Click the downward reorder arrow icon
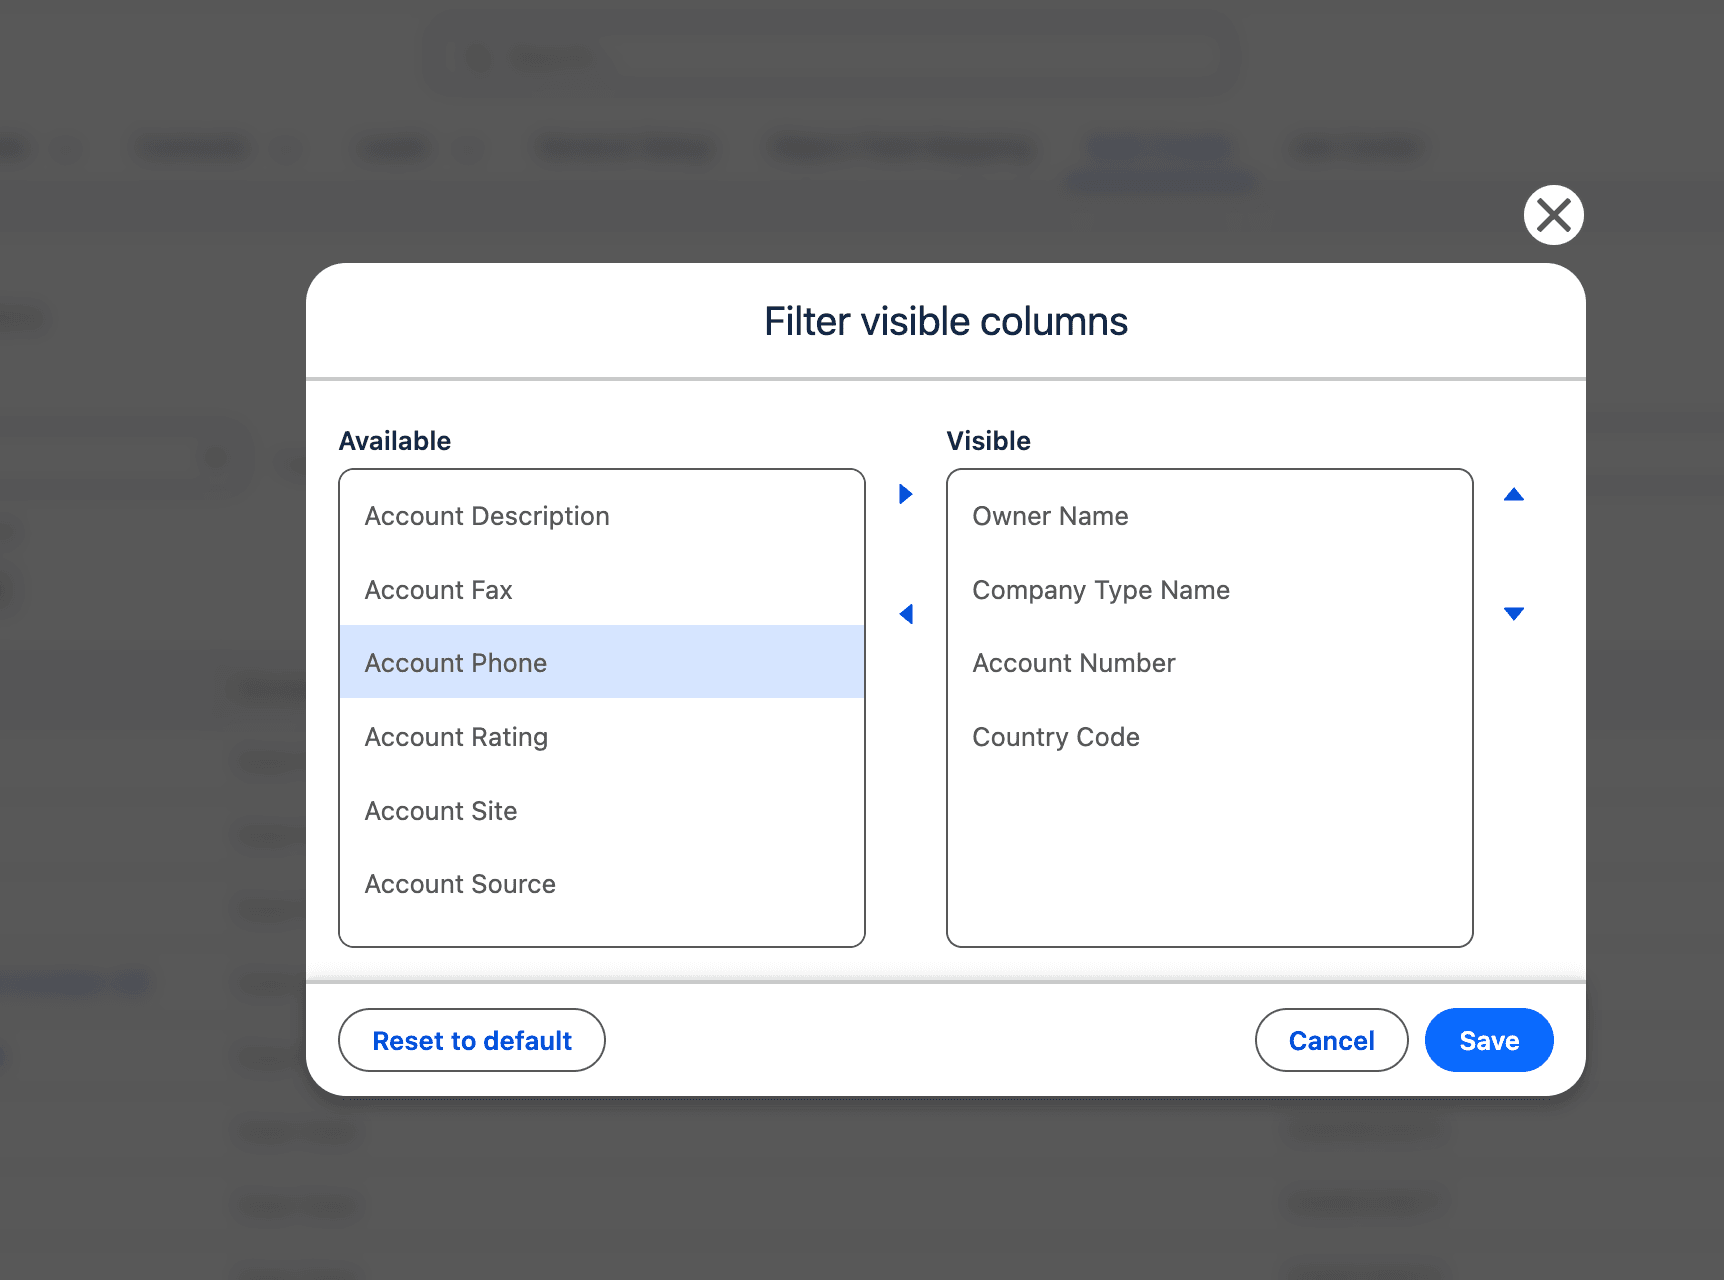This screenshot has height=1280, width=1724. pyautogui.click(x=1514, y=613)
